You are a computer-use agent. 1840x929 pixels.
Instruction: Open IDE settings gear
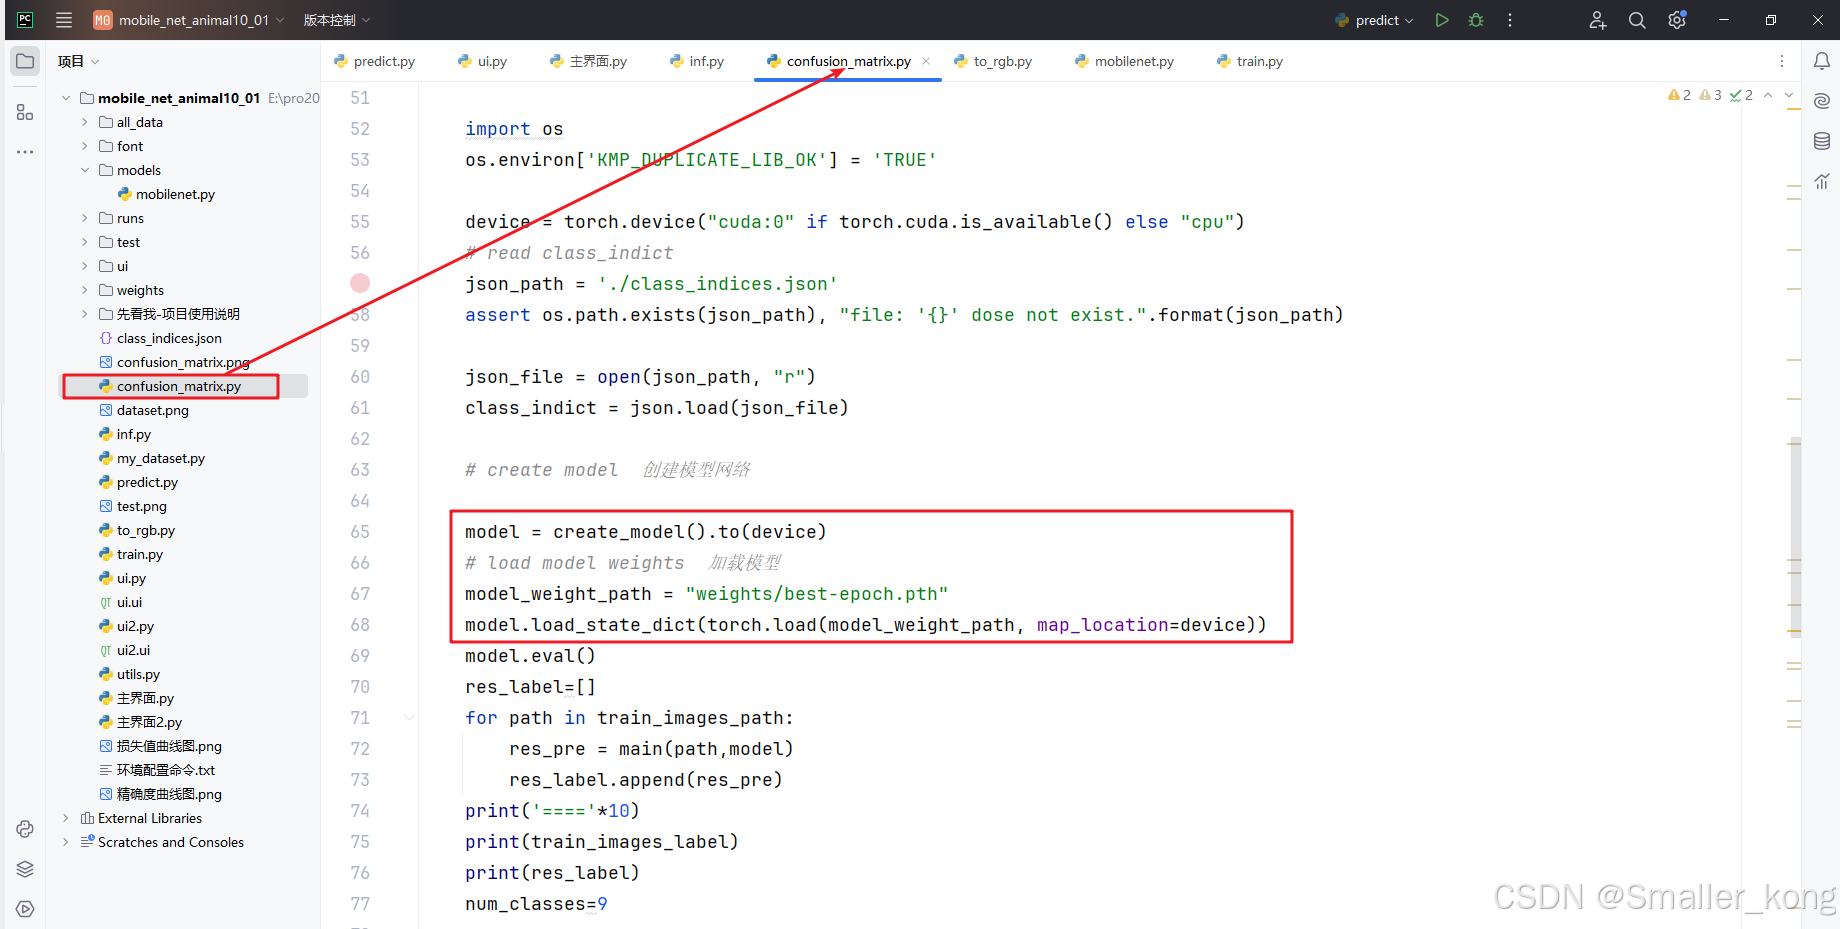[x=1677, y=20]
